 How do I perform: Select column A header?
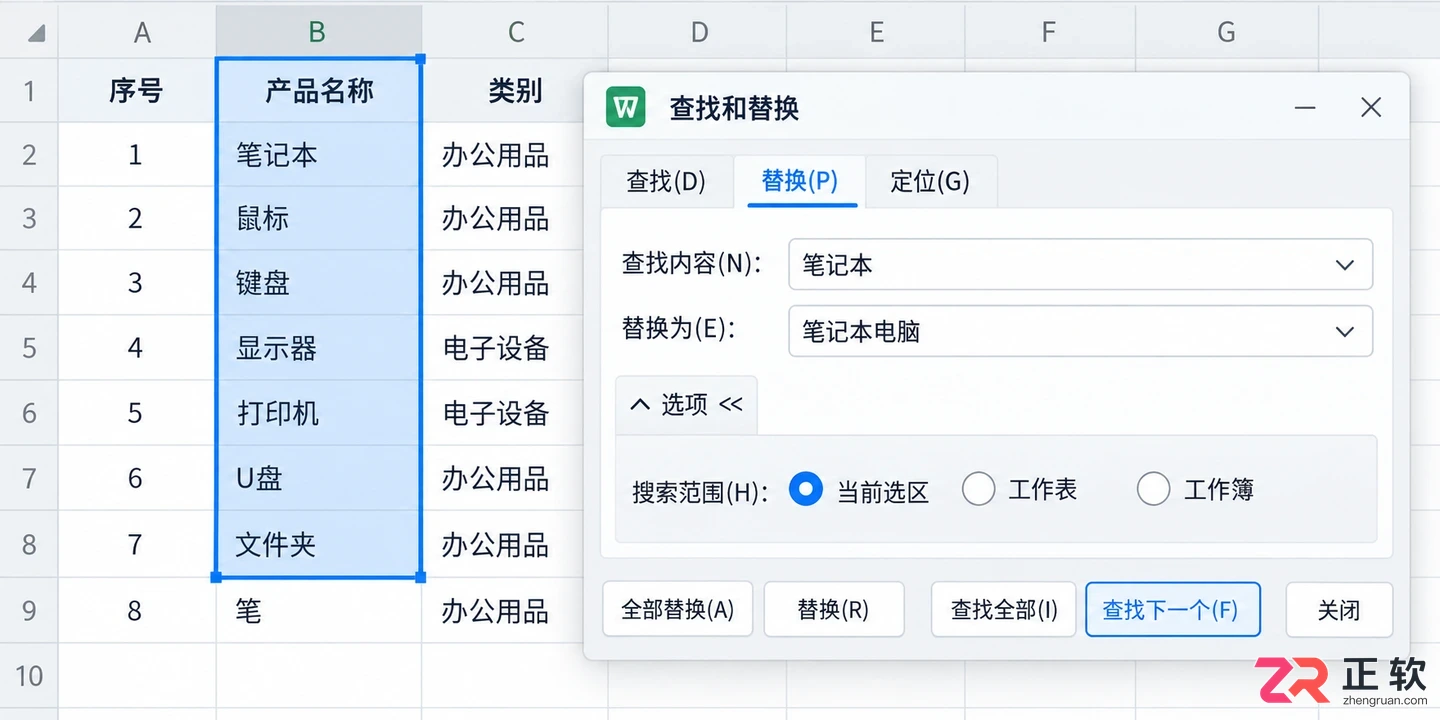pos(138,32)
